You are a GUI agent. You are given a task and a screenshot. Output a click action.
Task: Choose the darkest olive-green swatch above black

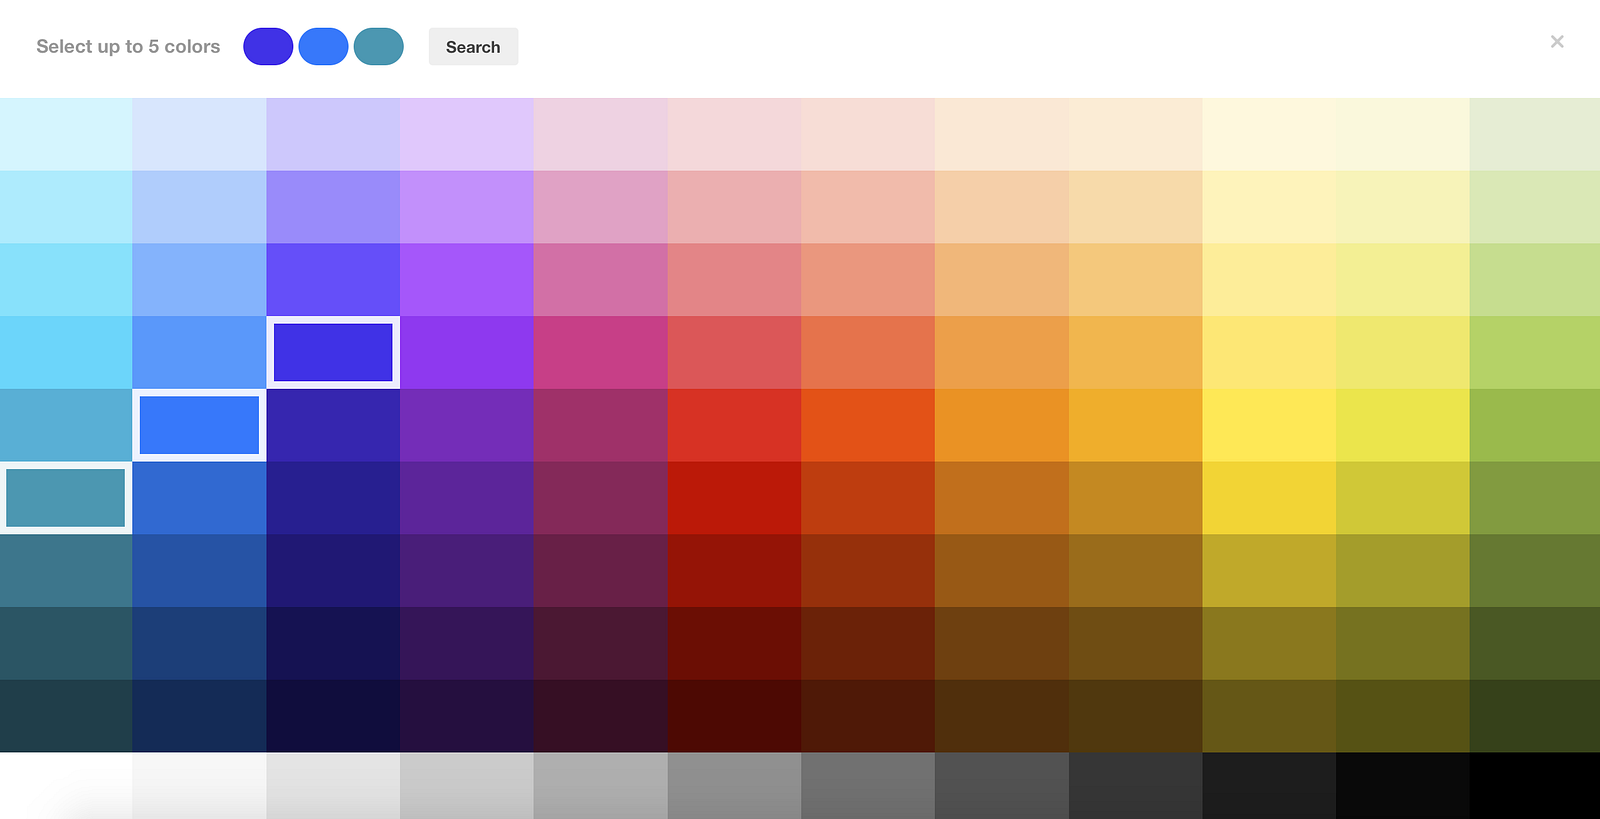(x=1535, y=716)
